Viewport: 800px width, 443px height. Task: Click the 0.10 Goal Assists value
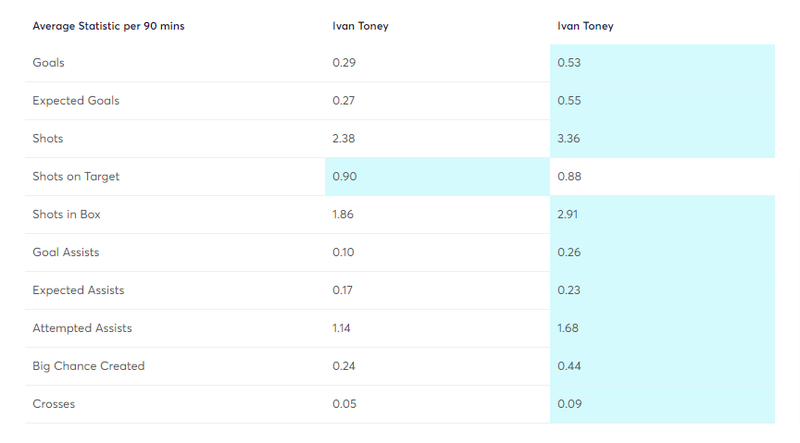pyautogui.click(x=343, y=252)
